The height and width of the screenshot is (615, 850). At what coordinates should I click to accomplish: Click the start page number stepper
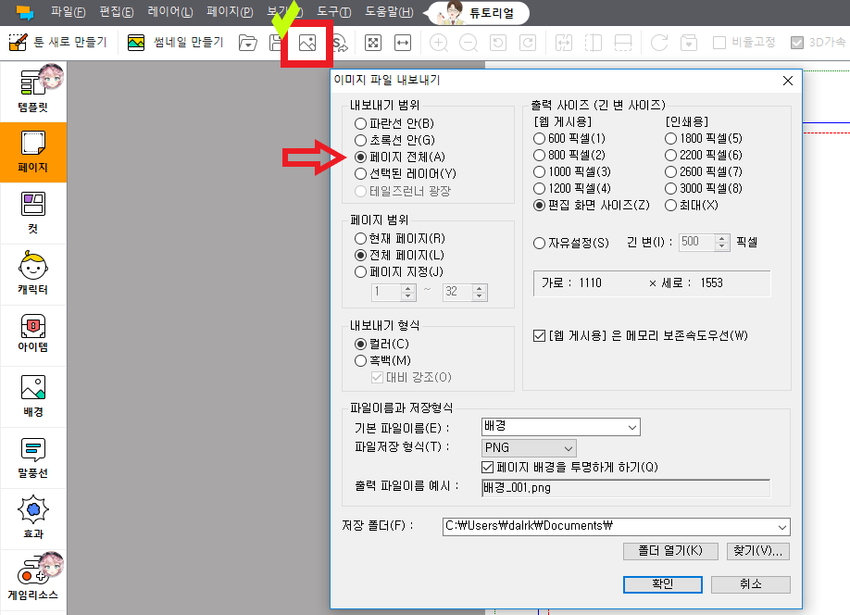(408, 292)
